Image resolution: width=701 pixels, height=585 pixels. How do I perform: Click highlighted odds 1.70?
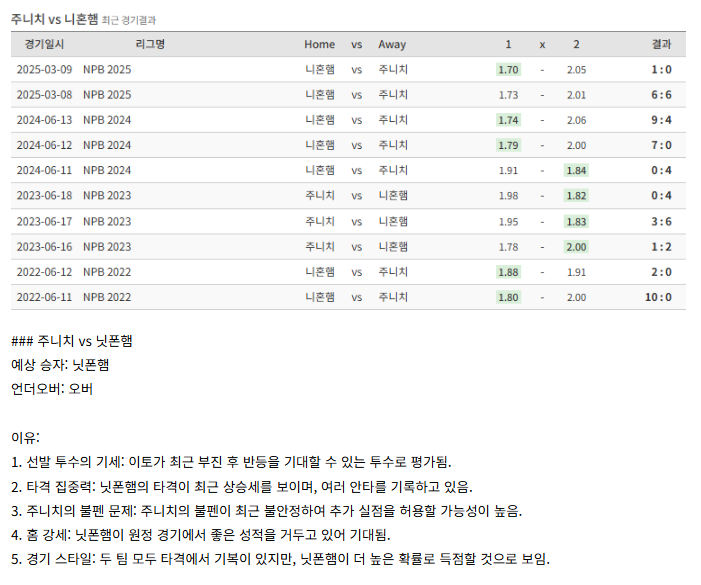508,70
